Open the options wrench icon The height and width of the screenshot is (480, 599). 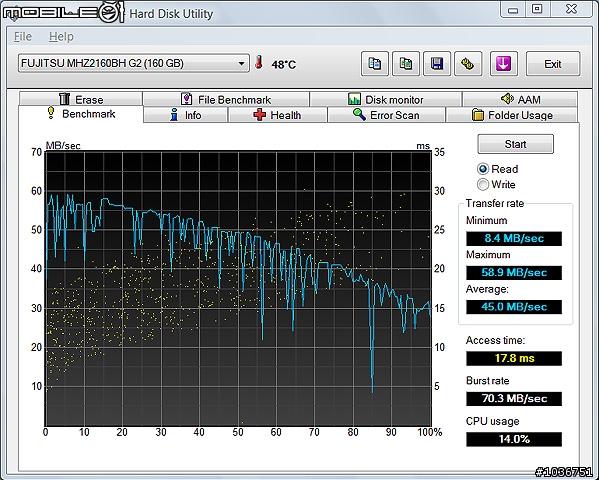pyautogui.click(x=468, y=64)
